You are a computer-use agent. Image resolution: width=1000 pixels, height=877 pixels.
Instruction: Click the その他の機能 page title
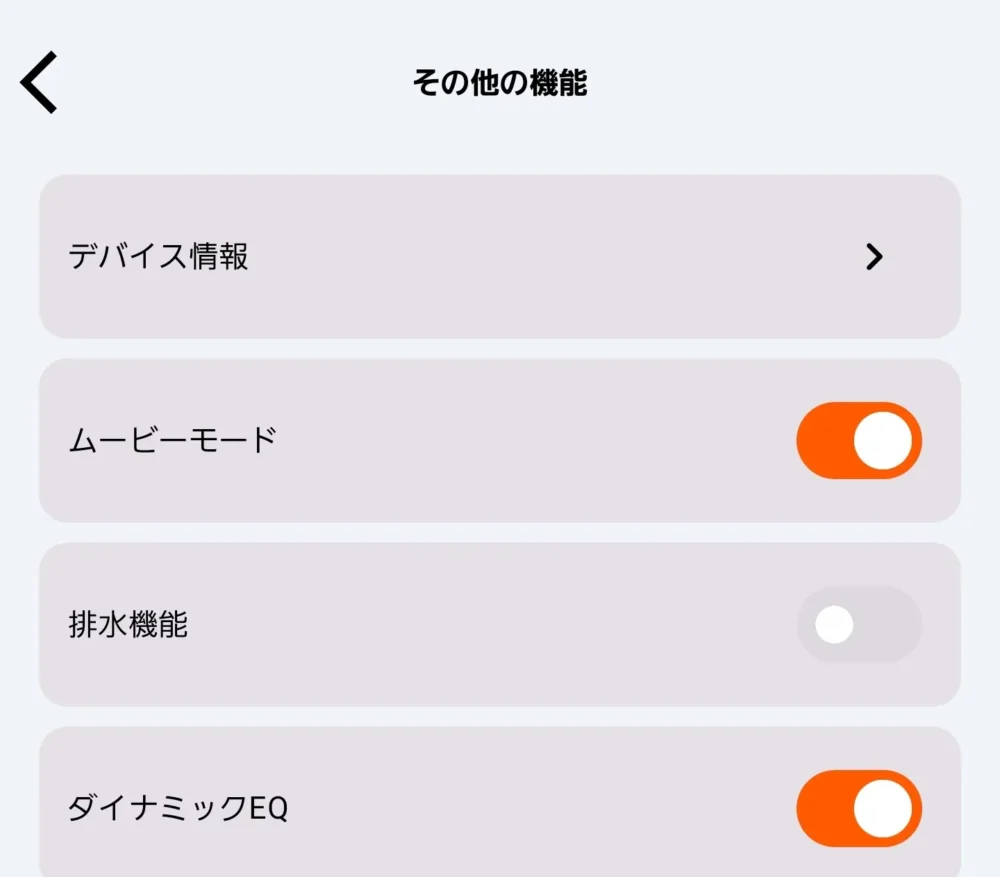(500, 83)
